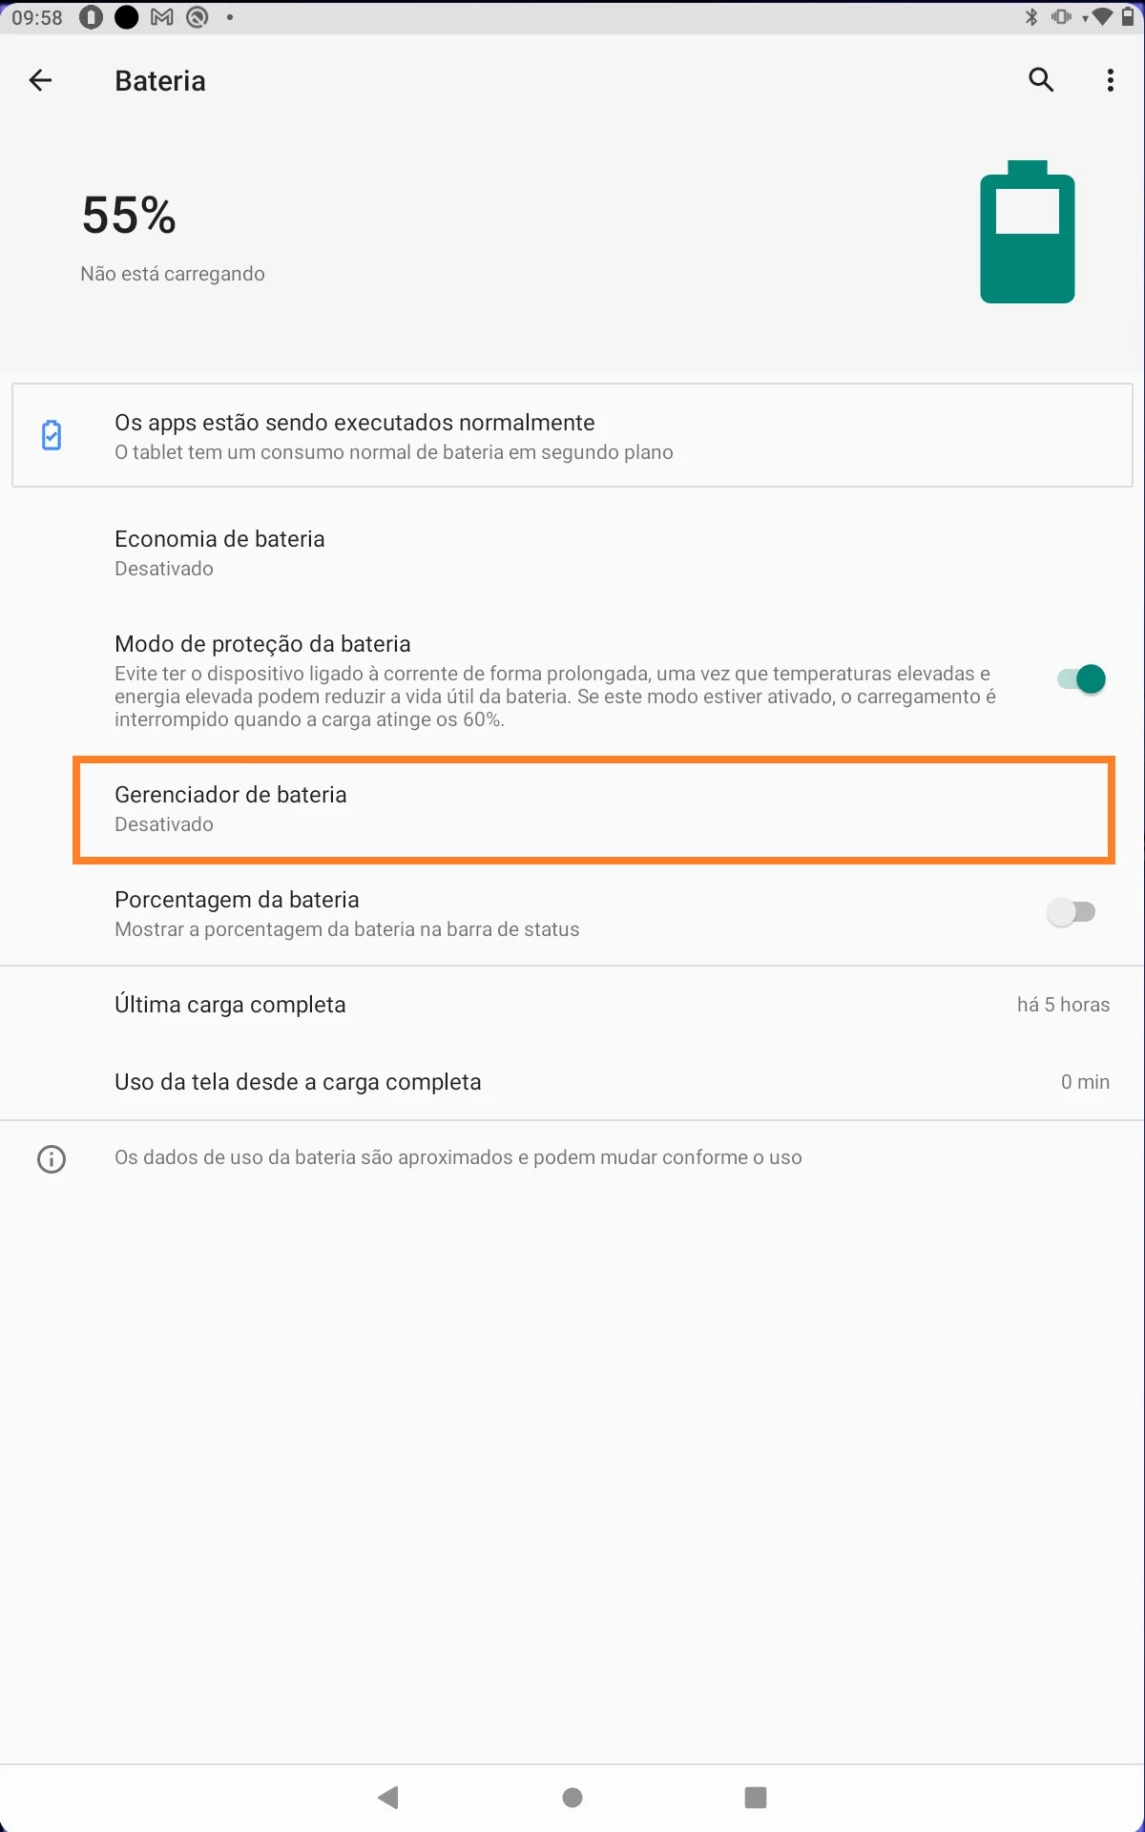Screen dimensions: 1145x1832
Task: Tap the blue battery checkmark icon
Action: [x=52, y=435]
